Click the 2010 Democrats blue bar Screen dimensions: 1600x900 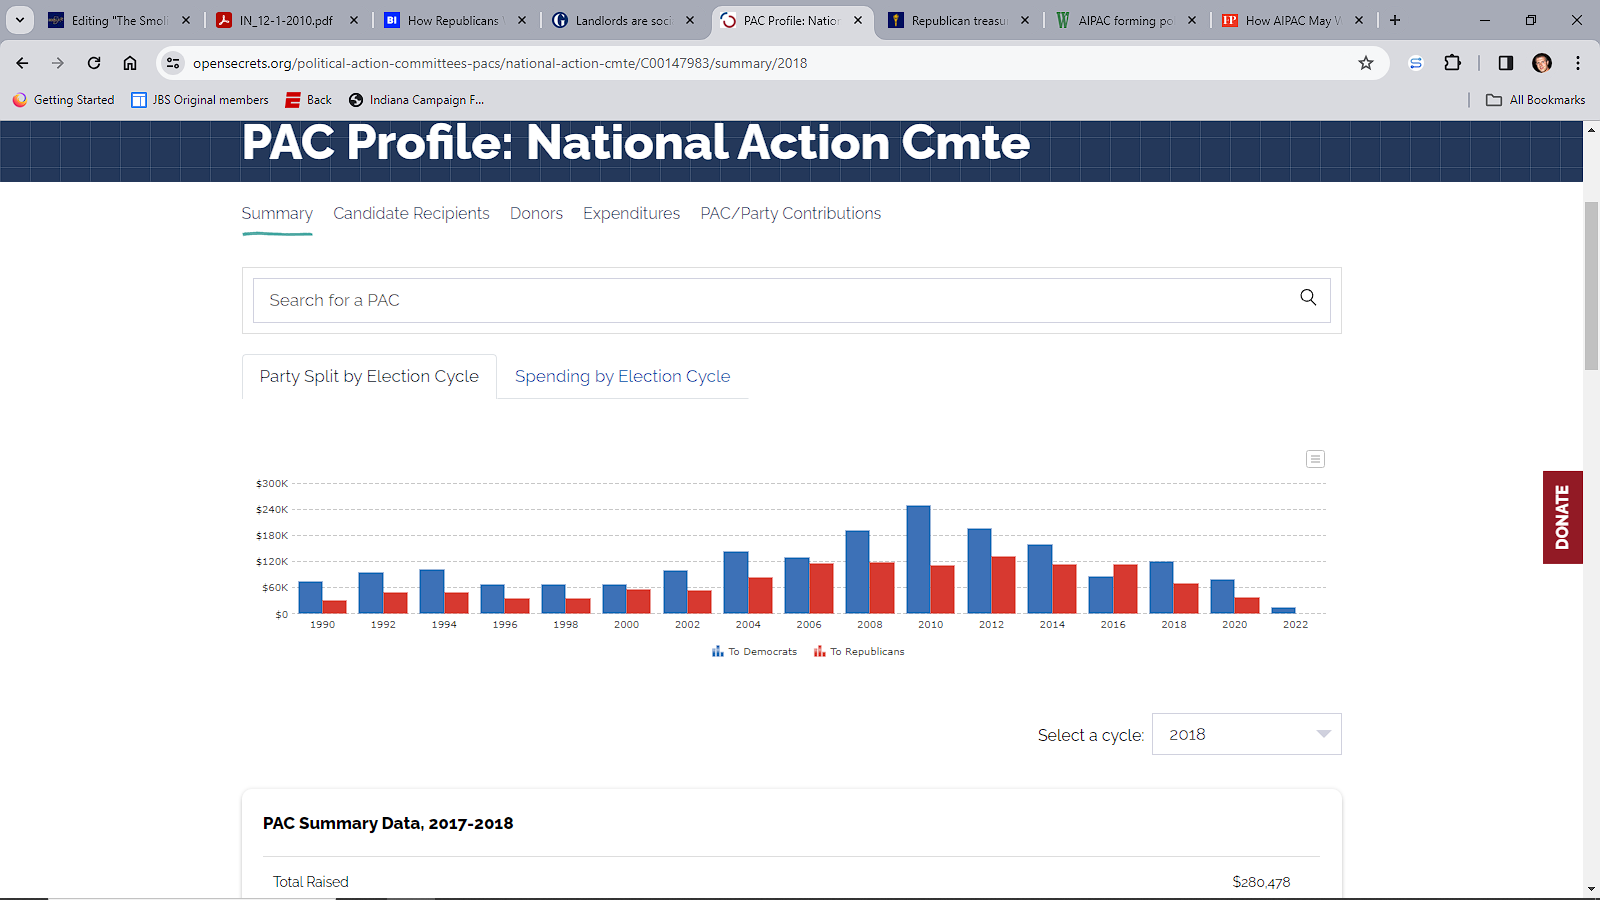pyautogui.click(x=918, y=559)
